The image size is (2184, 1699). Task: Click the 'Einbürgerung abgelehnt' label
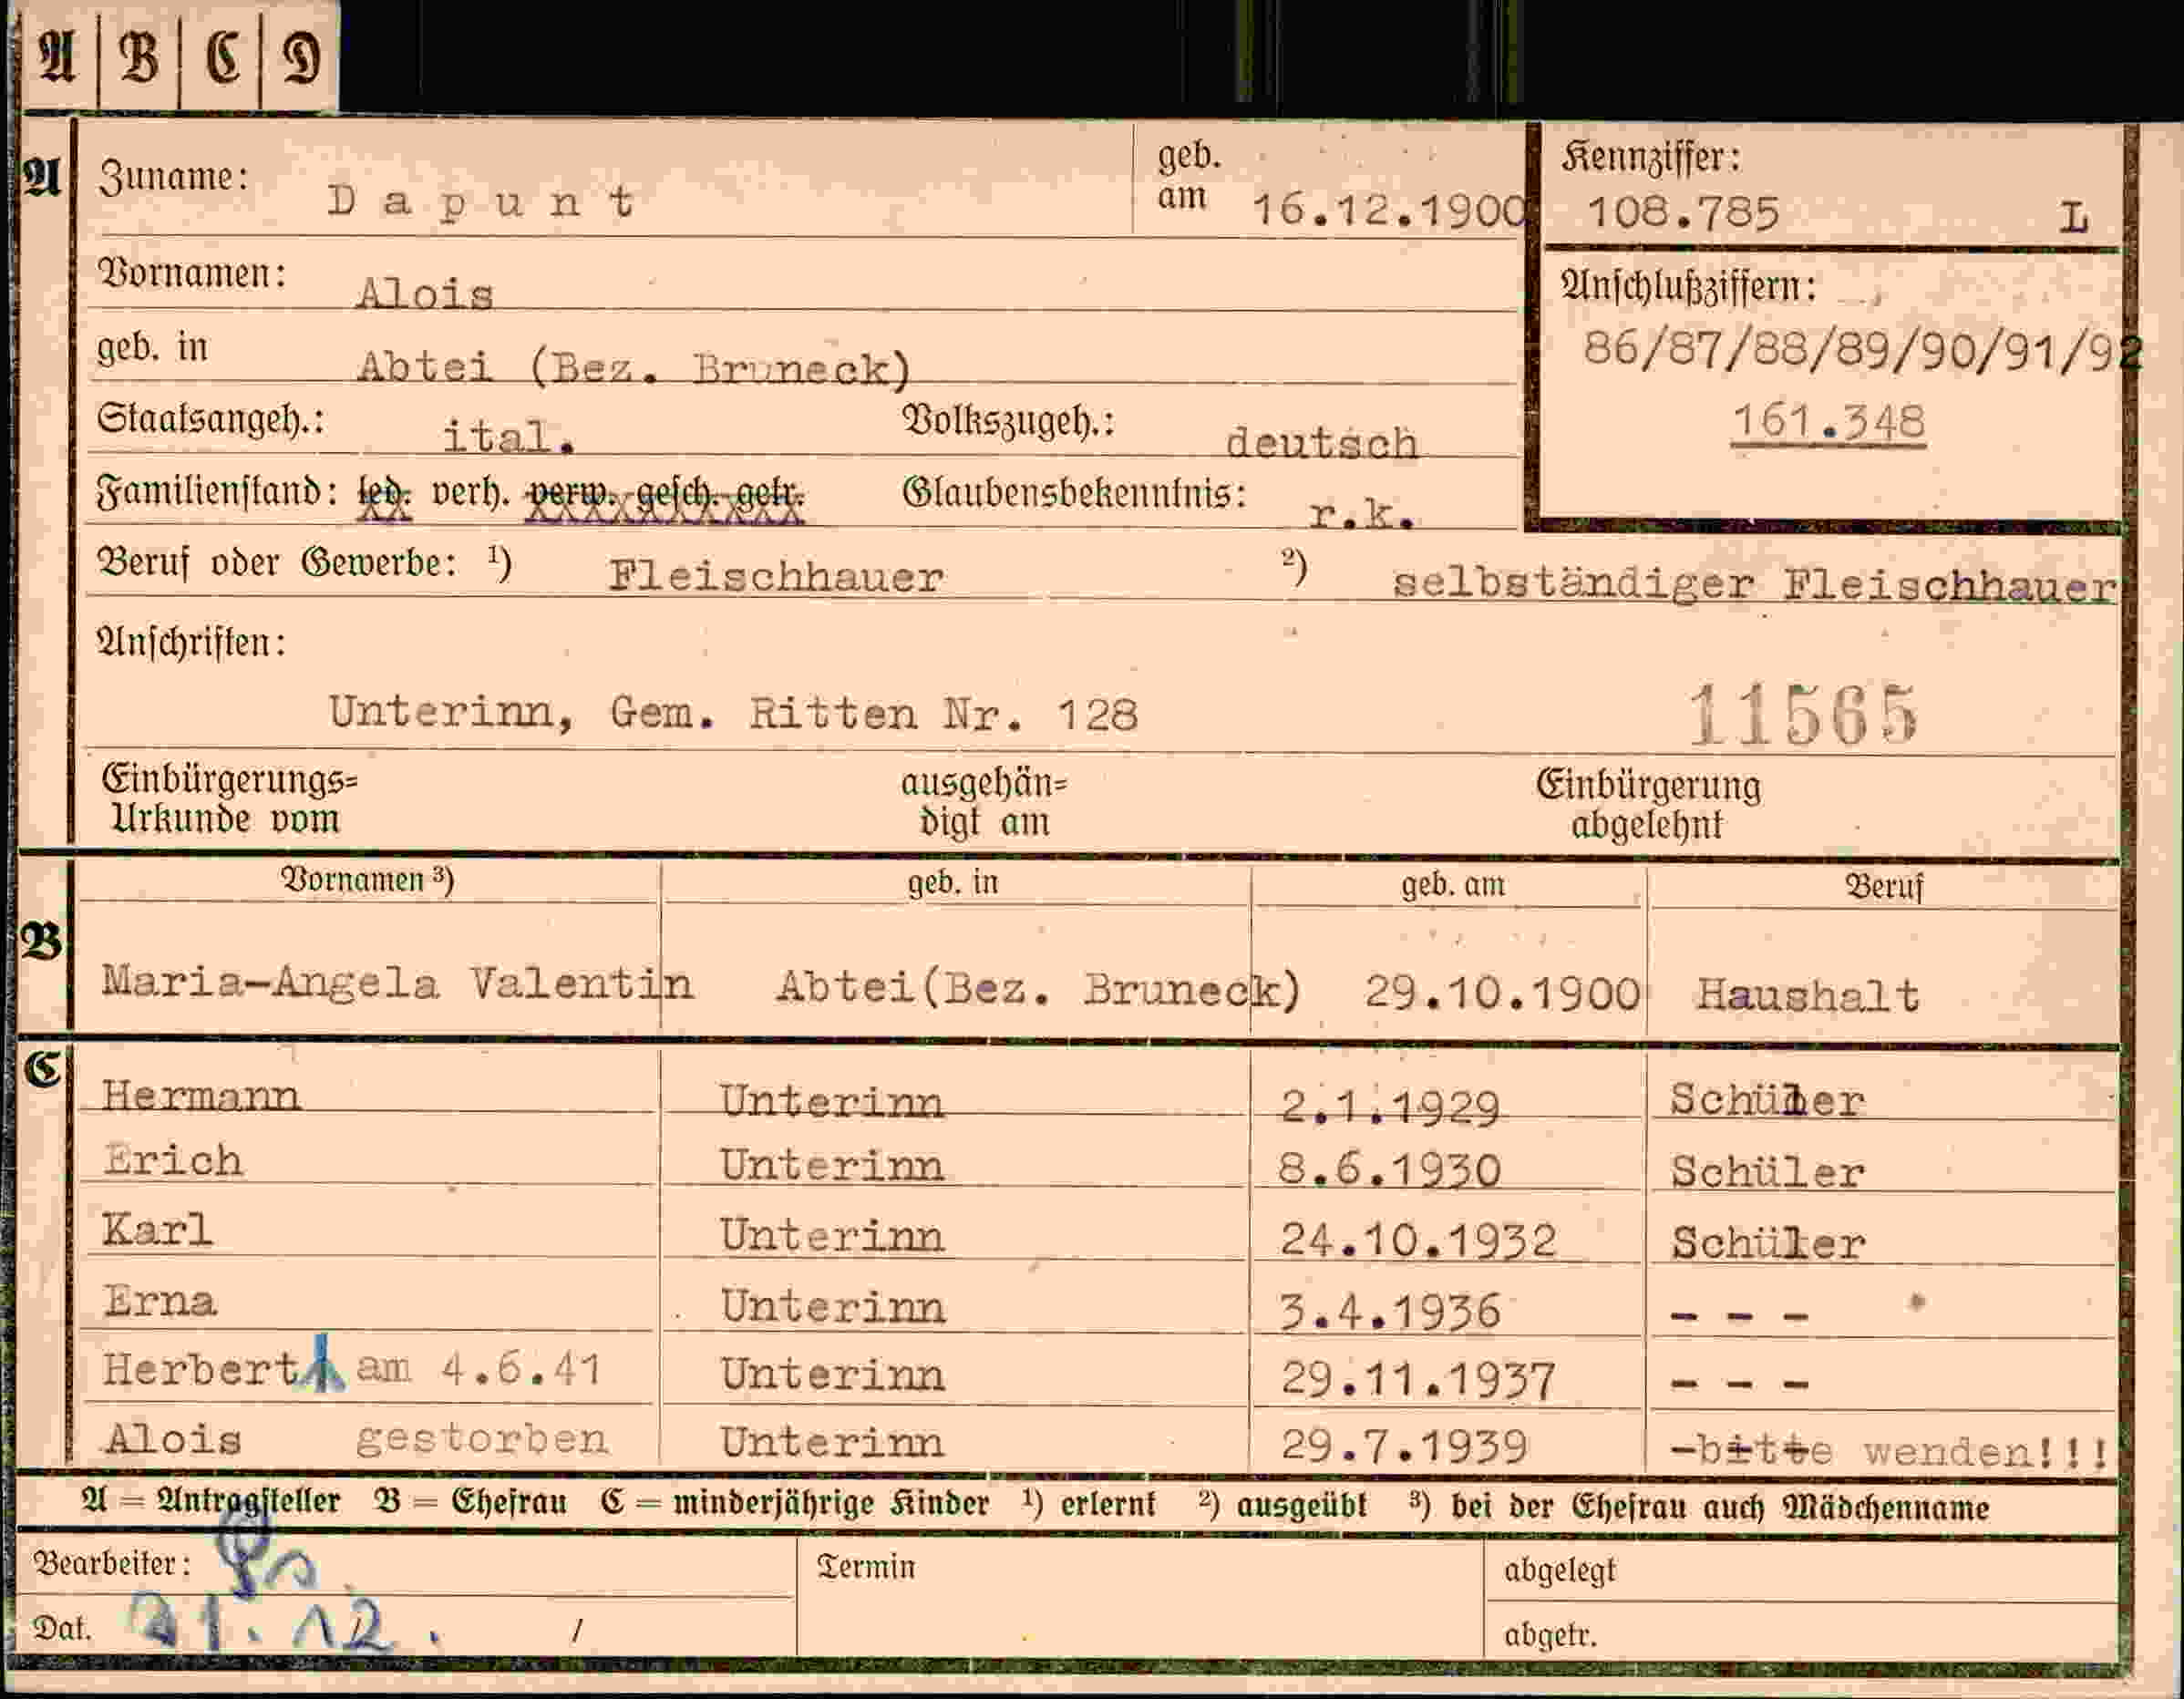1648,805
